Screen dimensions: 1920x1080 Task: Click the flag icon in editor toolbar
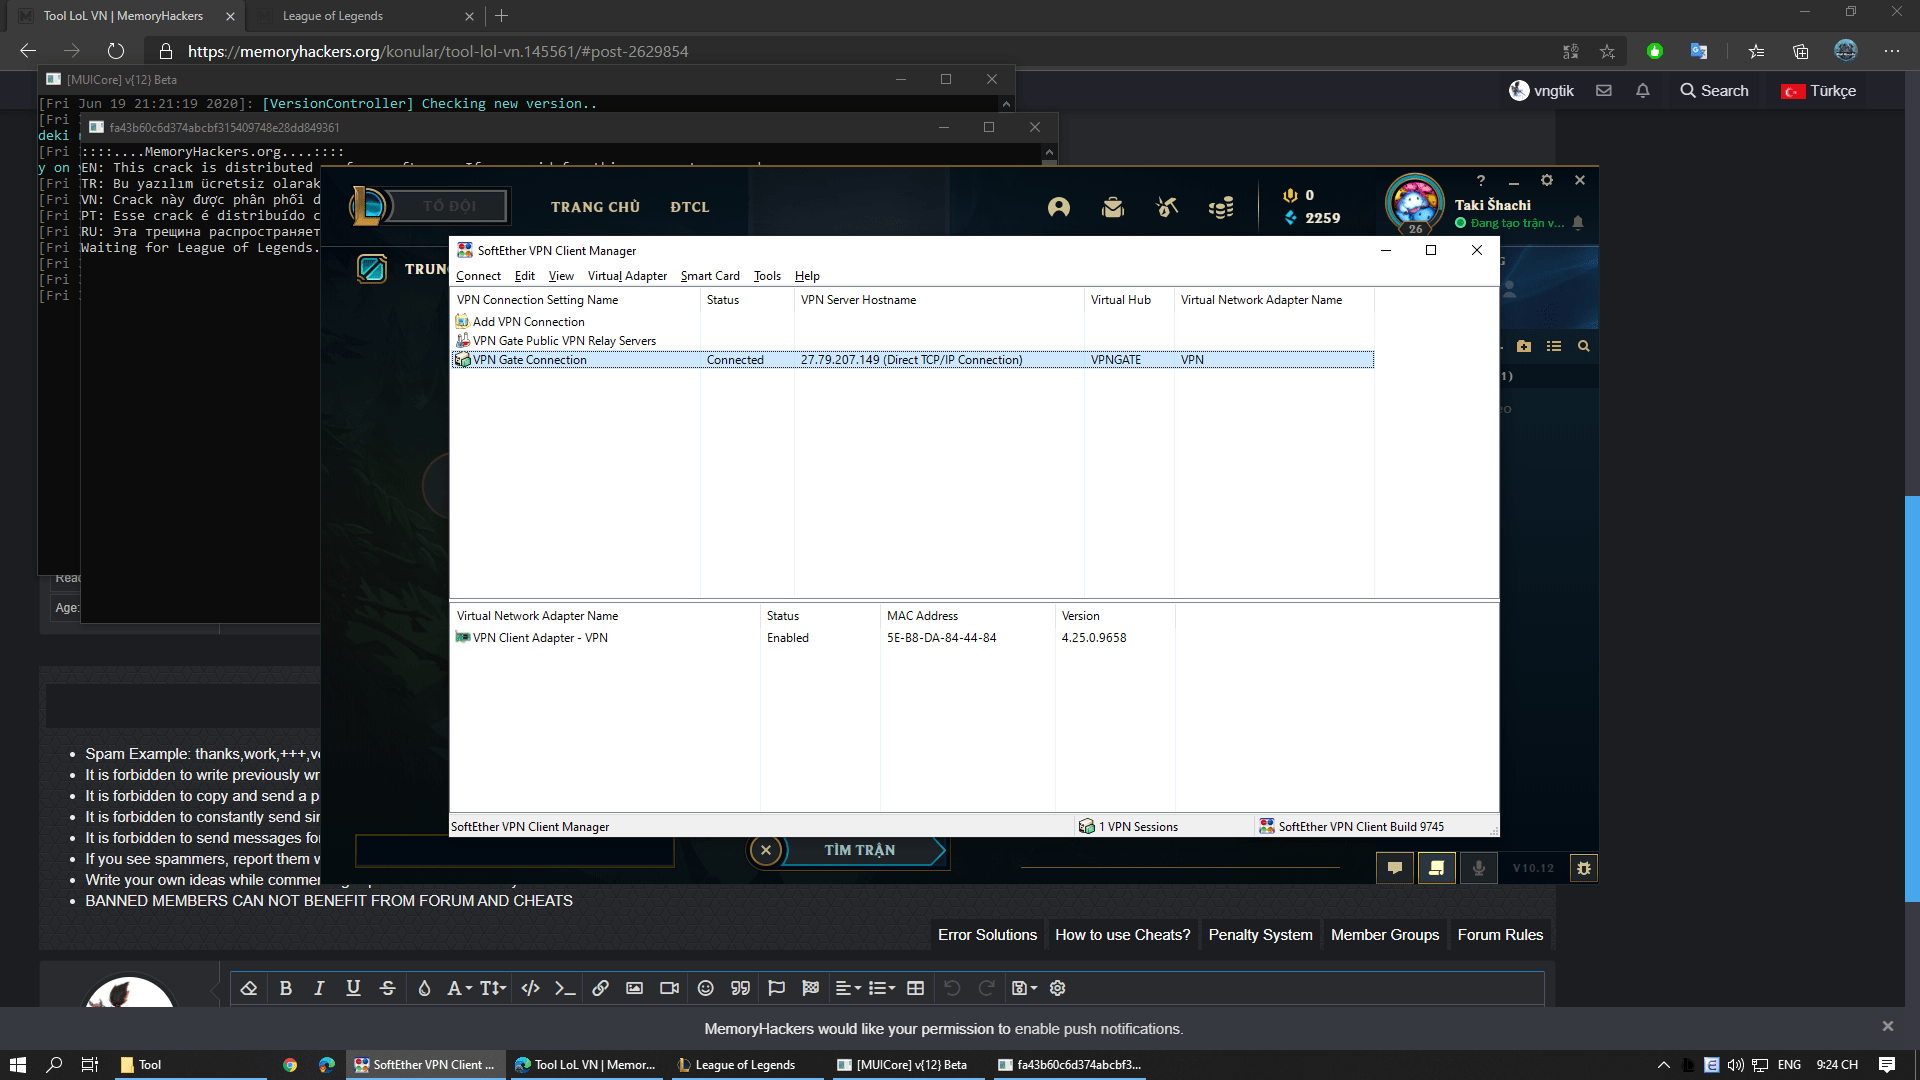click(x=776, y=988)
